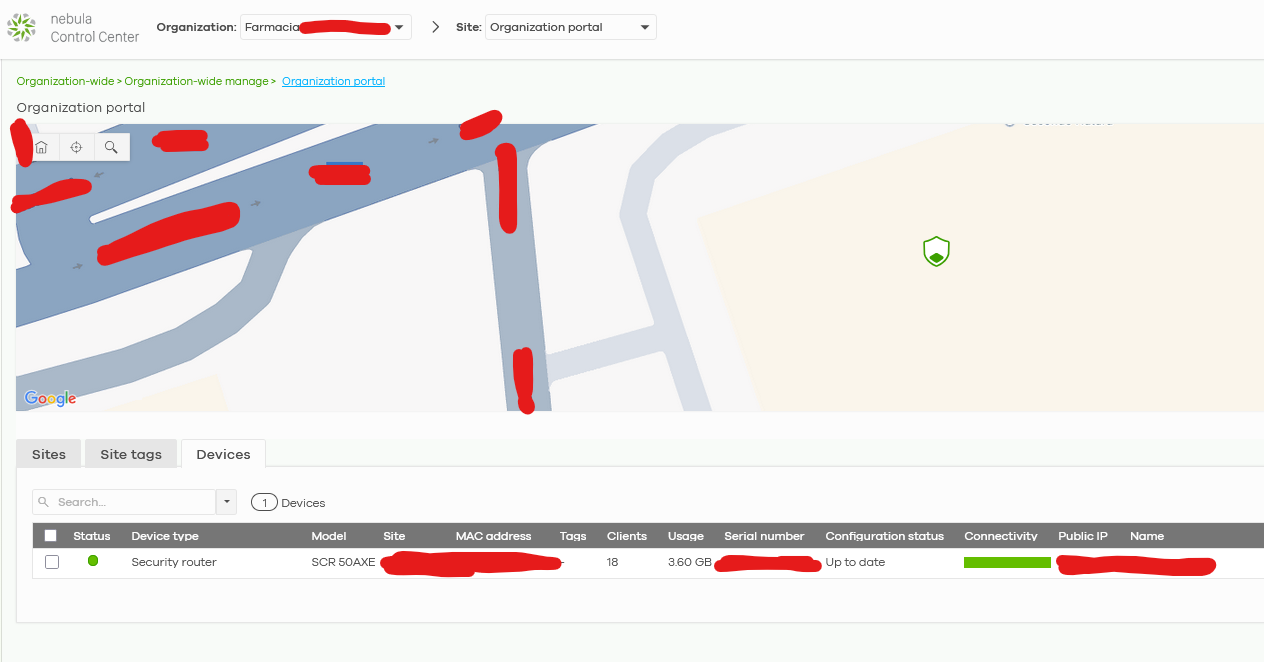
Task: Click the Nebula Control Center logo
Action: (21, 27)
